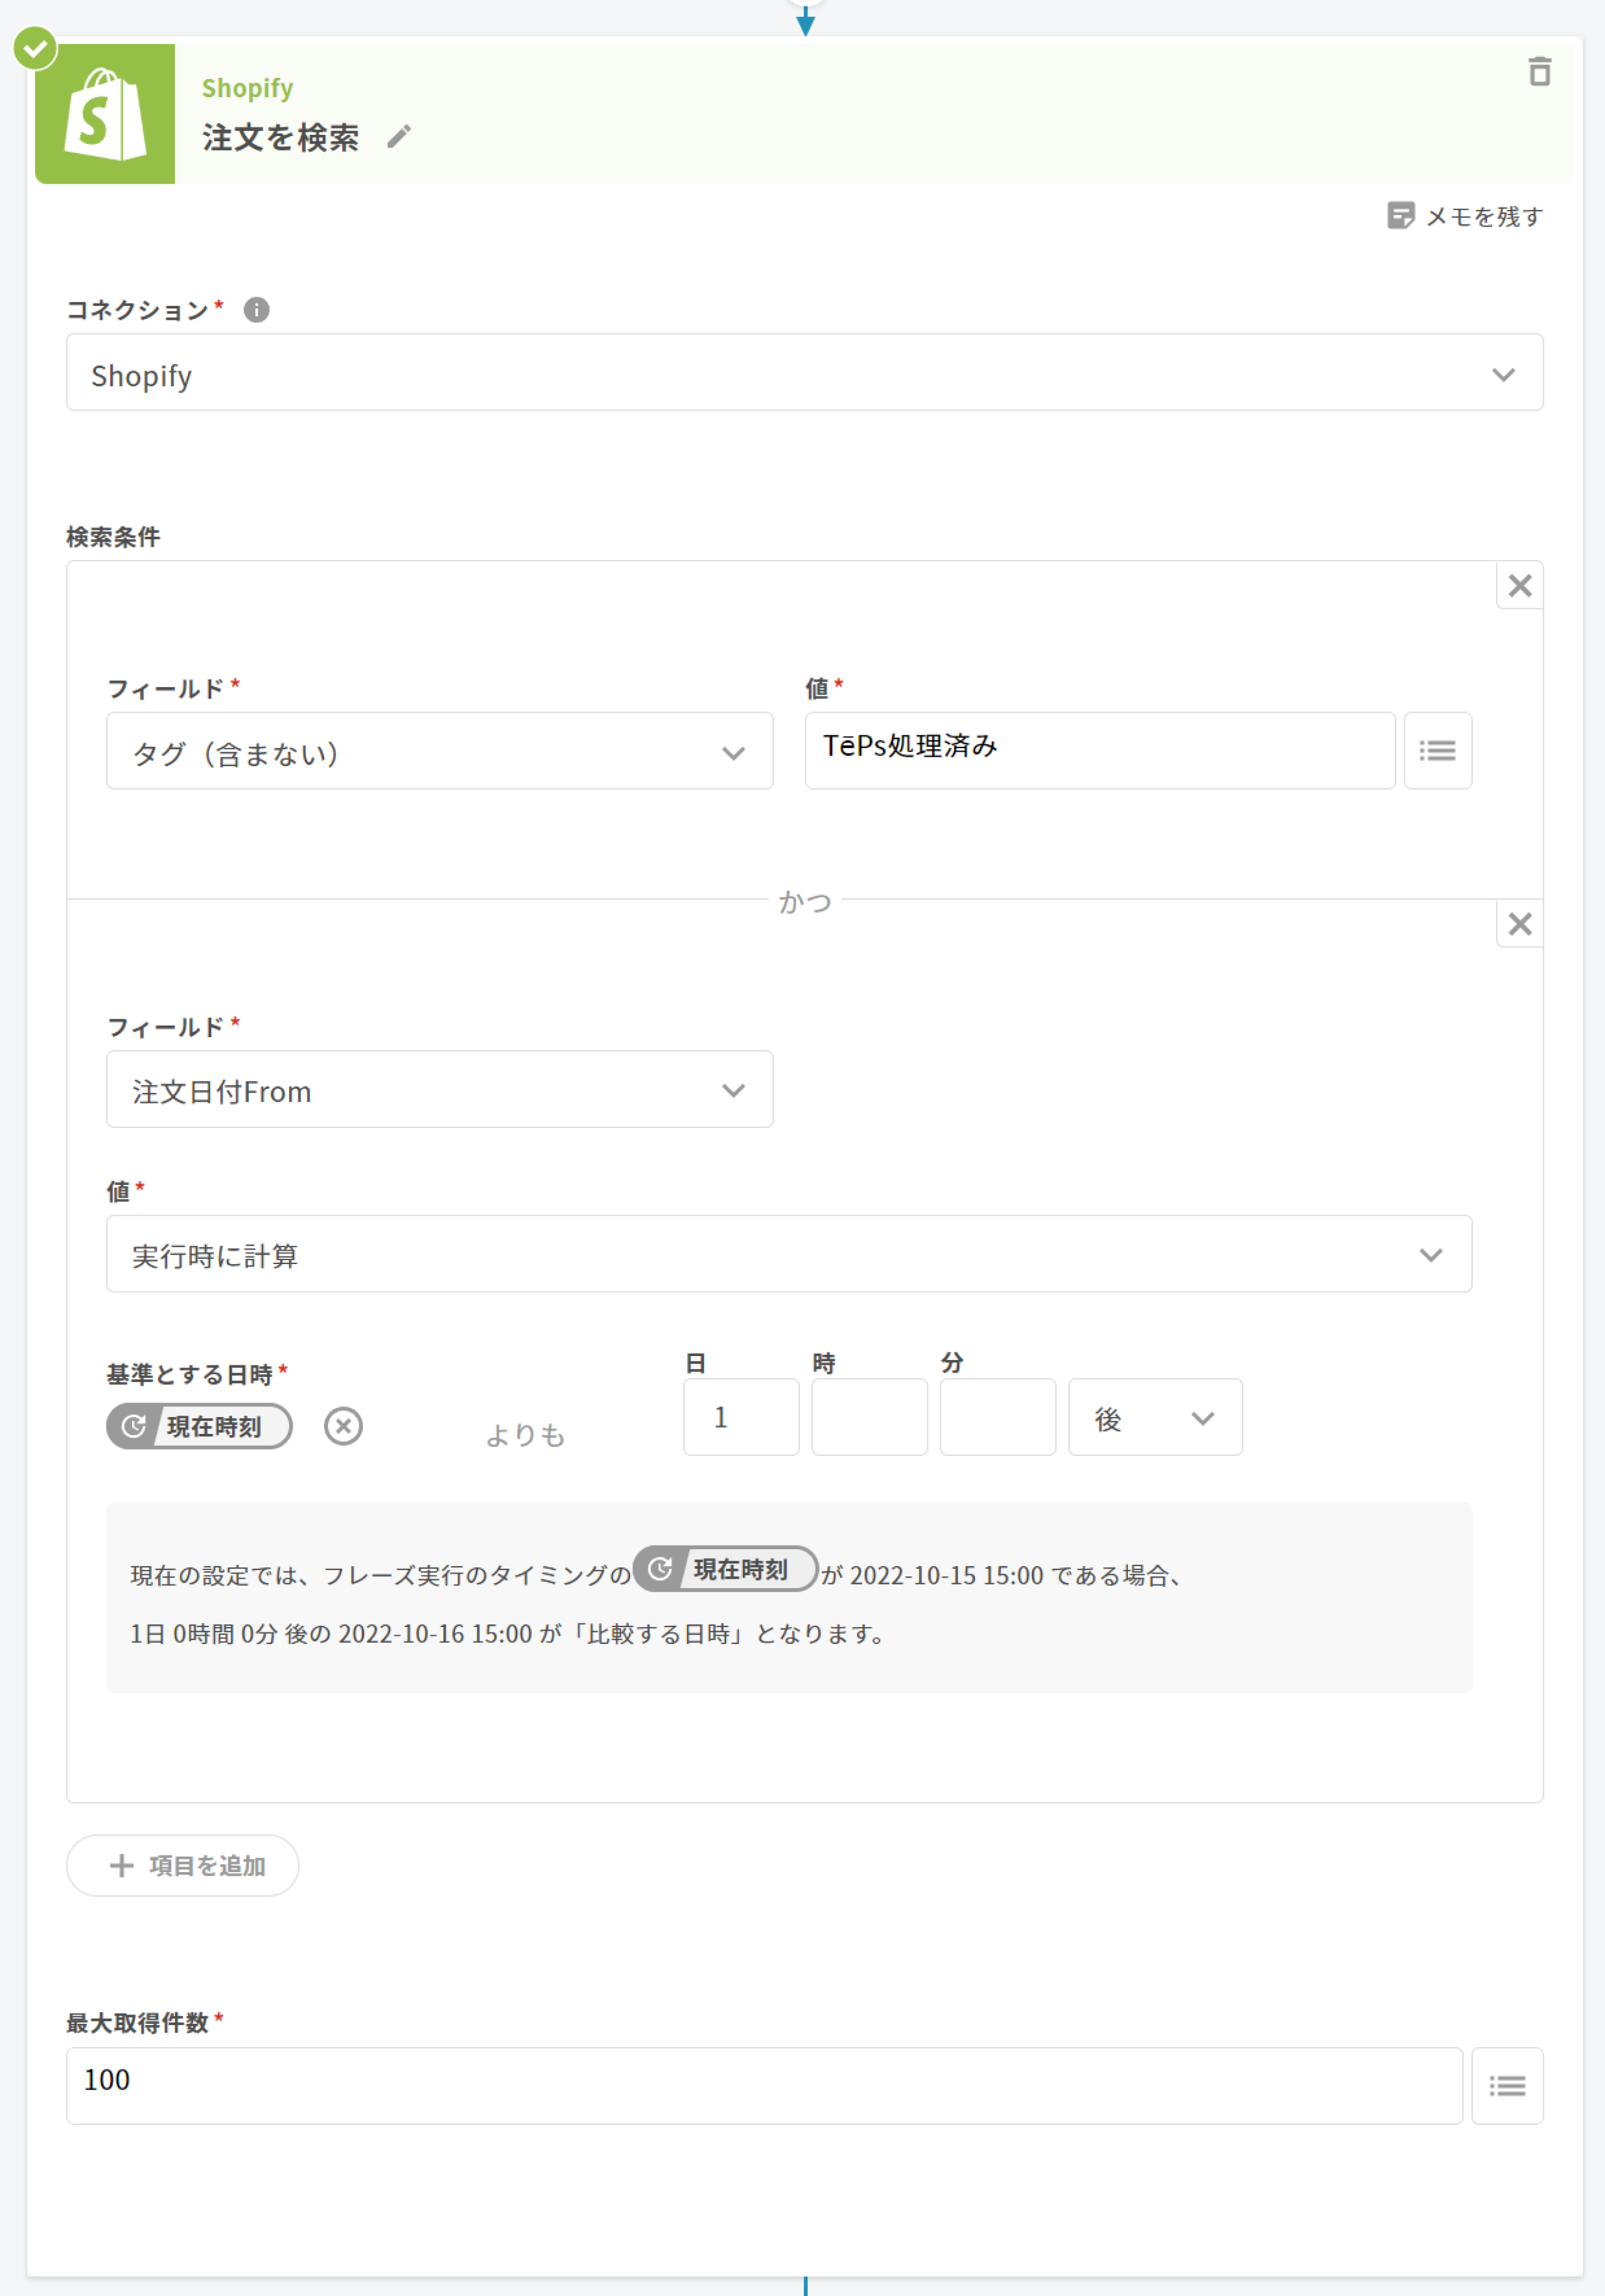Image resolution: width=1605 pixels, height=2296 pixels.
Task: Click the 日 input field showing 1
Action: (x=741, y=1418)
